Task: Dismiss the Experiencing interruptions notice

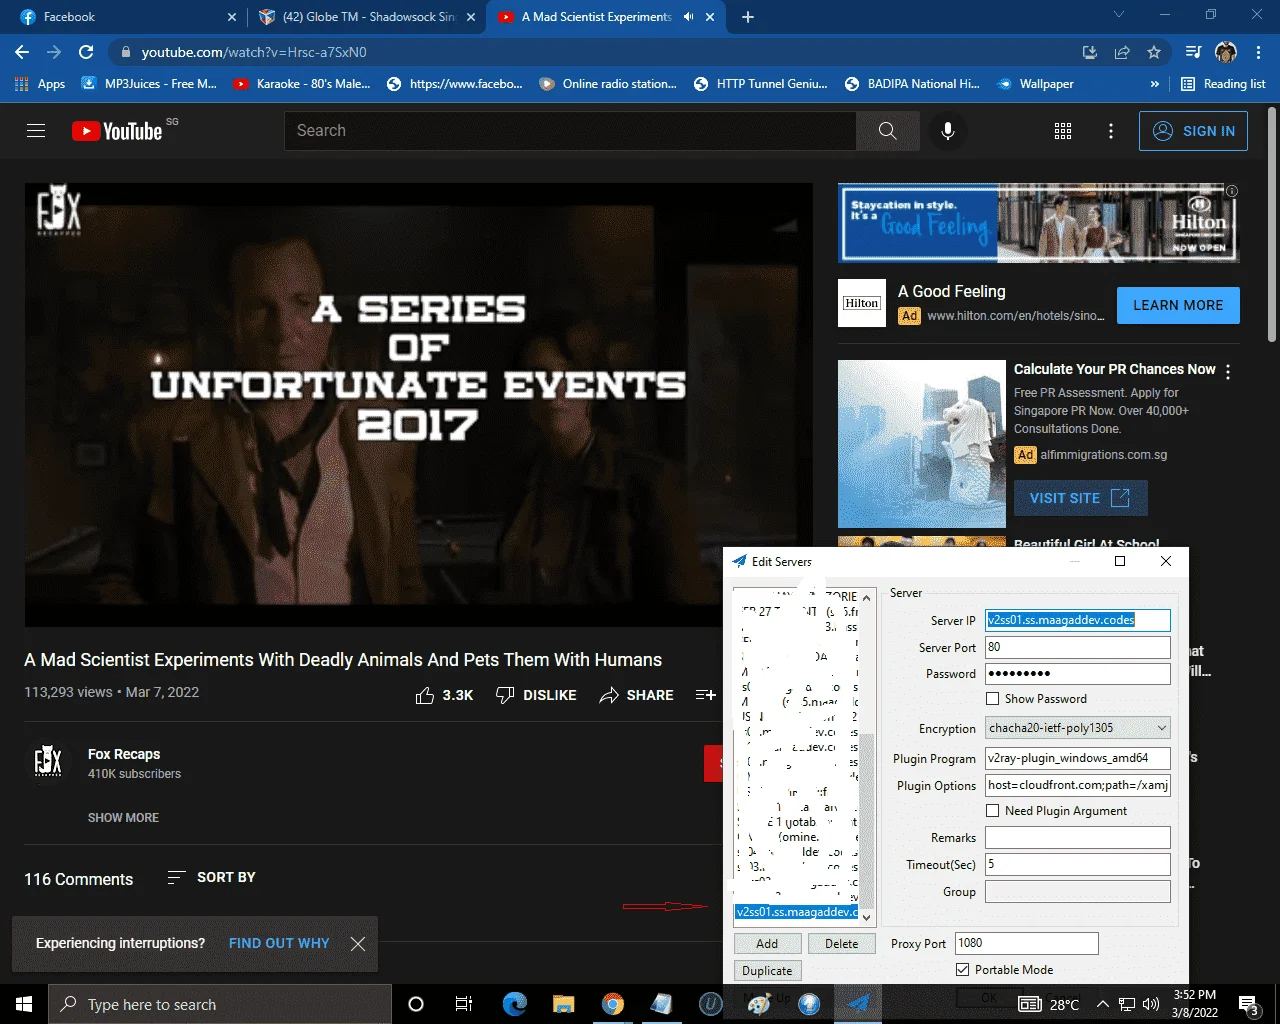Action: [x=358, y=943]
